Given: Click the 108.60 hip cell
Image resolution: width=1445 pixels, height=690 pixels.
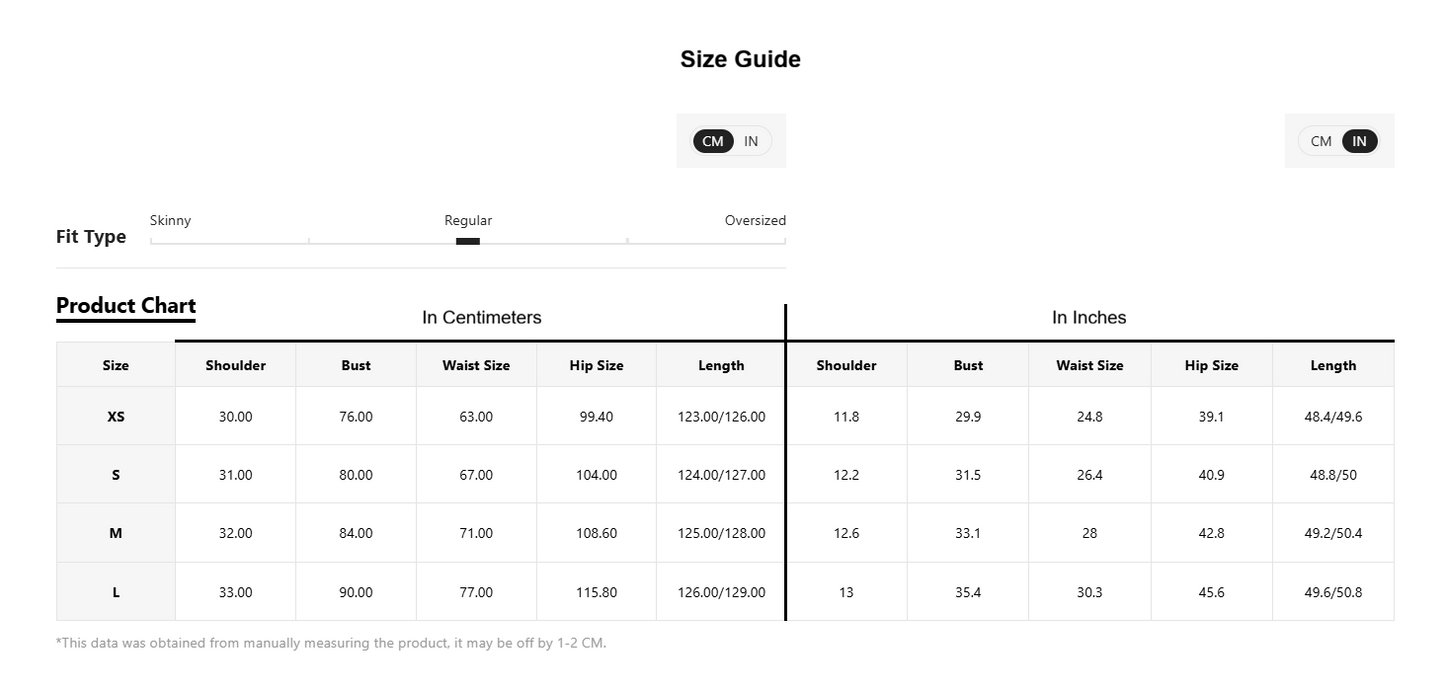Looking at the screenshot, I should click(x=596, y=533).
